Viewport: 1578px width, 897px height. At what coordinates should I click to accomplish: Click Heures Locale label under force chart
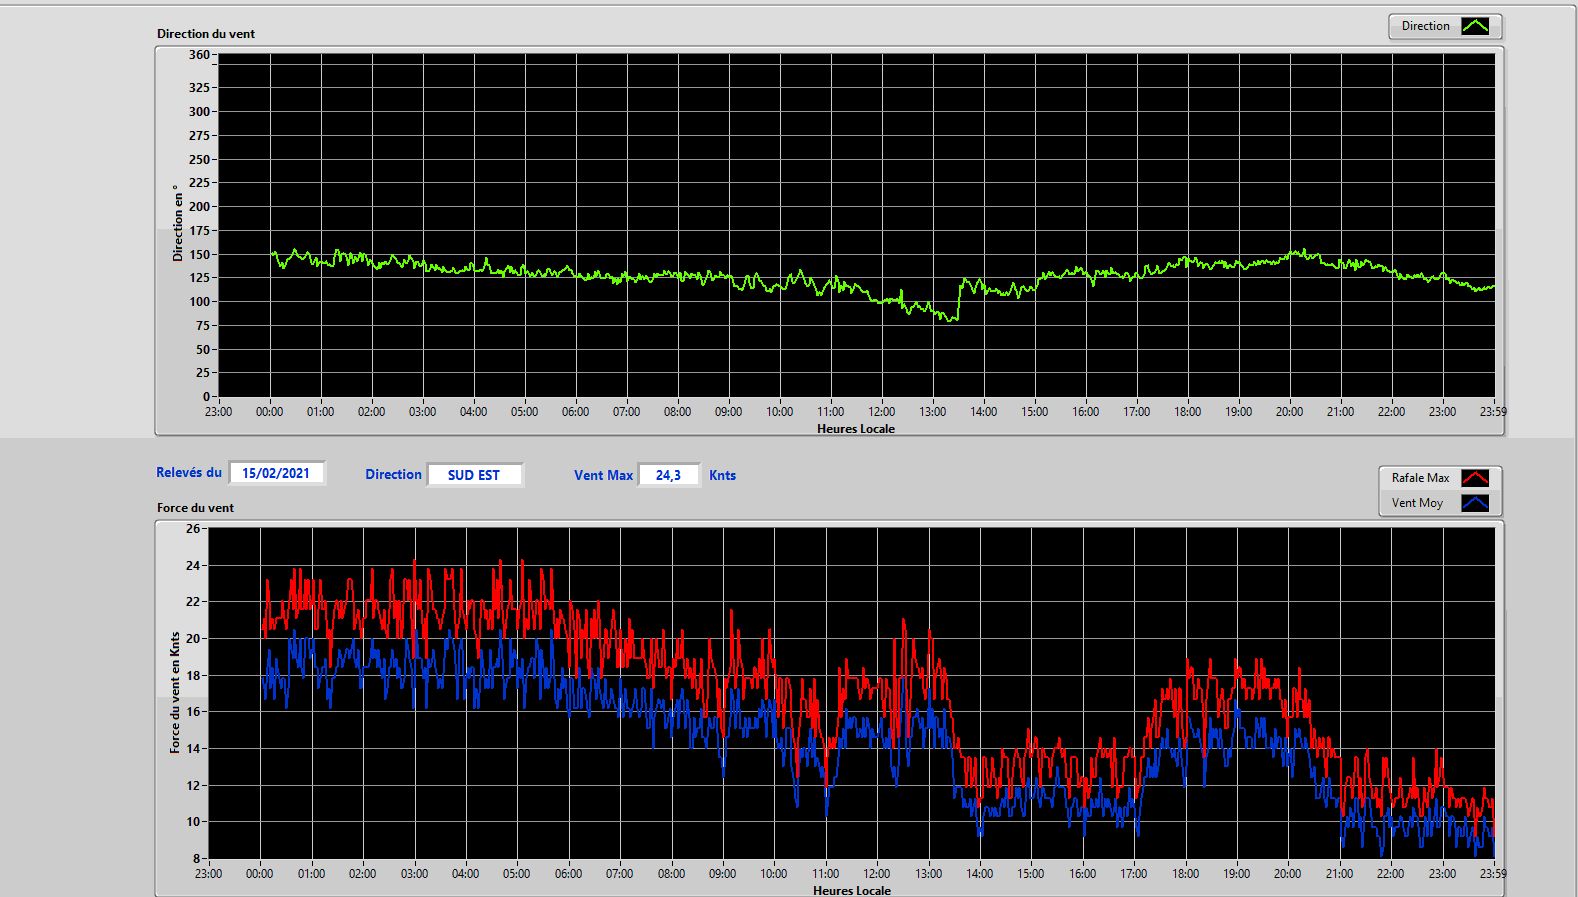pos(852,890)
